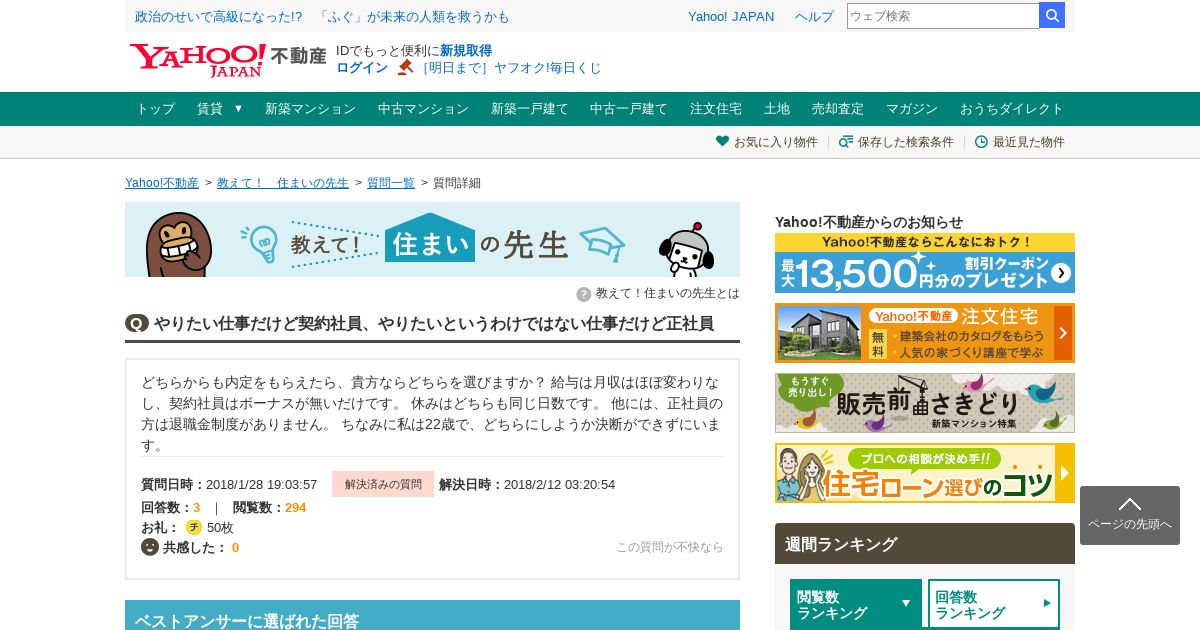Open 中古マンション menu item
1200x630 pixels.
423,109
